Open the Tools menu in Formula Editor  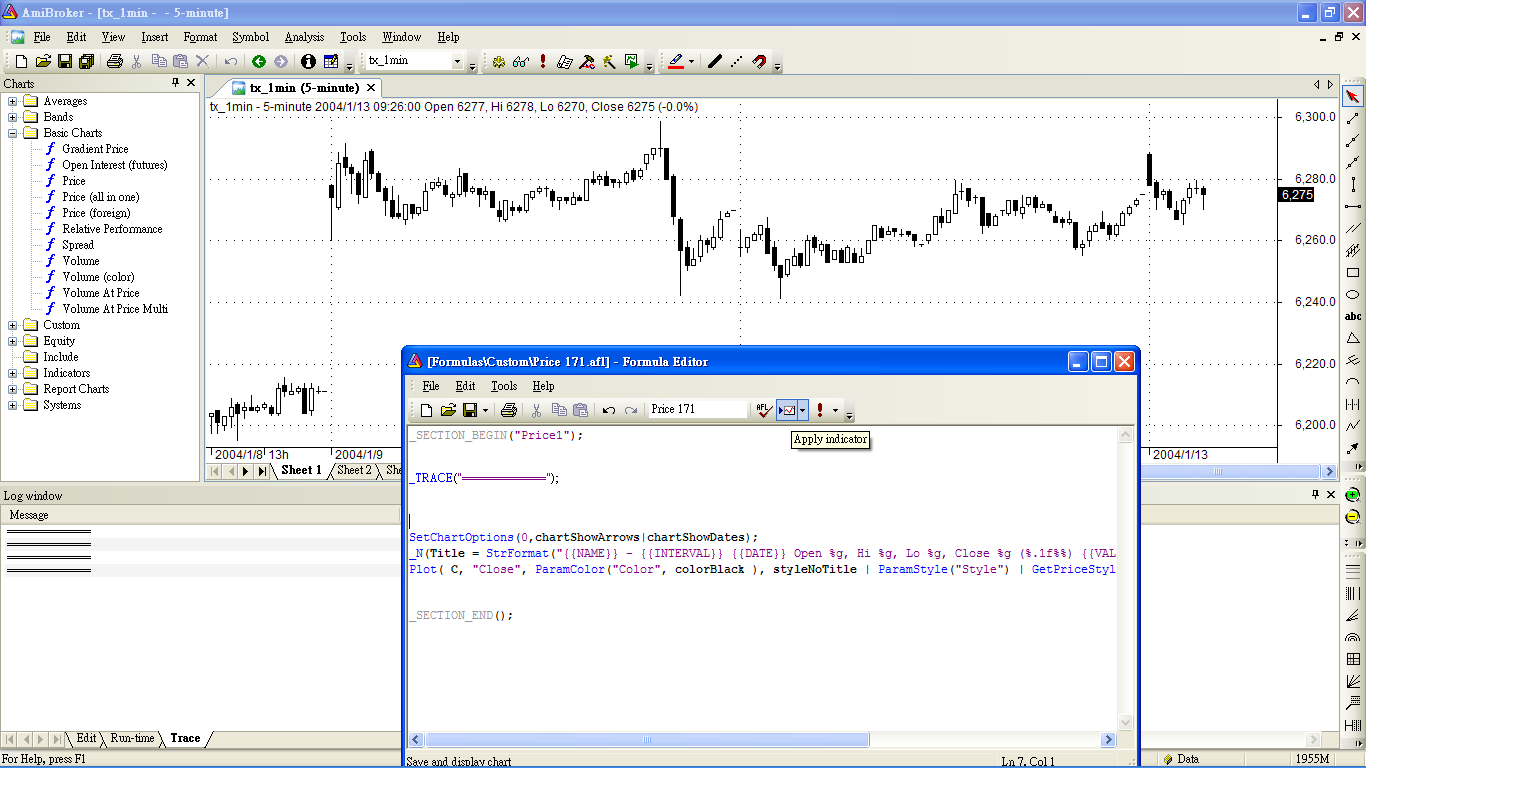(x=504, y=386)
